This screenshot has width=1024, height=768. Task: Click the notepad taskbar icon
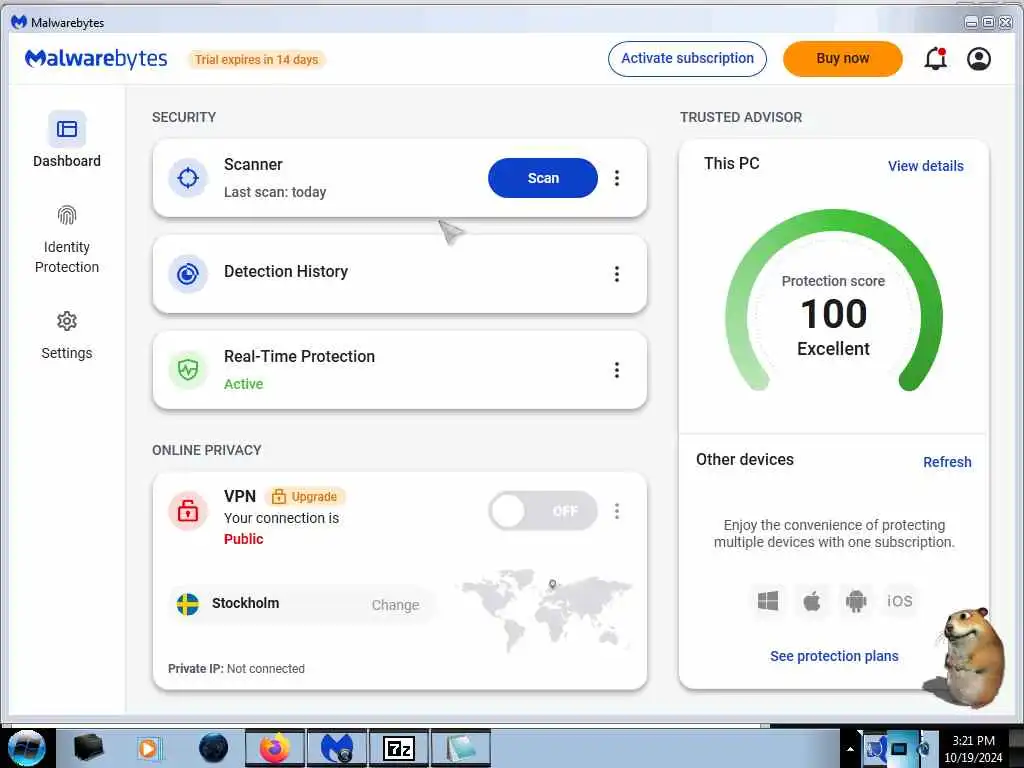[x=460, y=748]
